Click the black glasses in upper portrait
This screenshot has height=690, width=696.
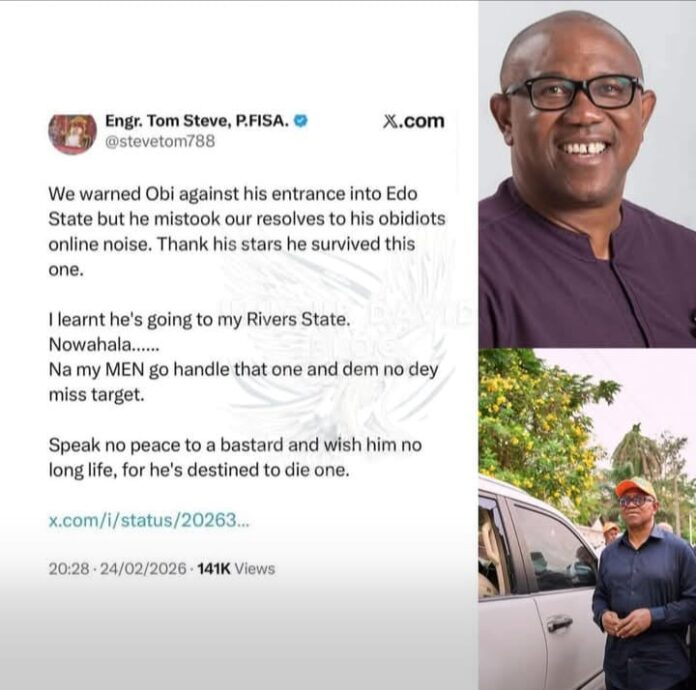[573, 92]
